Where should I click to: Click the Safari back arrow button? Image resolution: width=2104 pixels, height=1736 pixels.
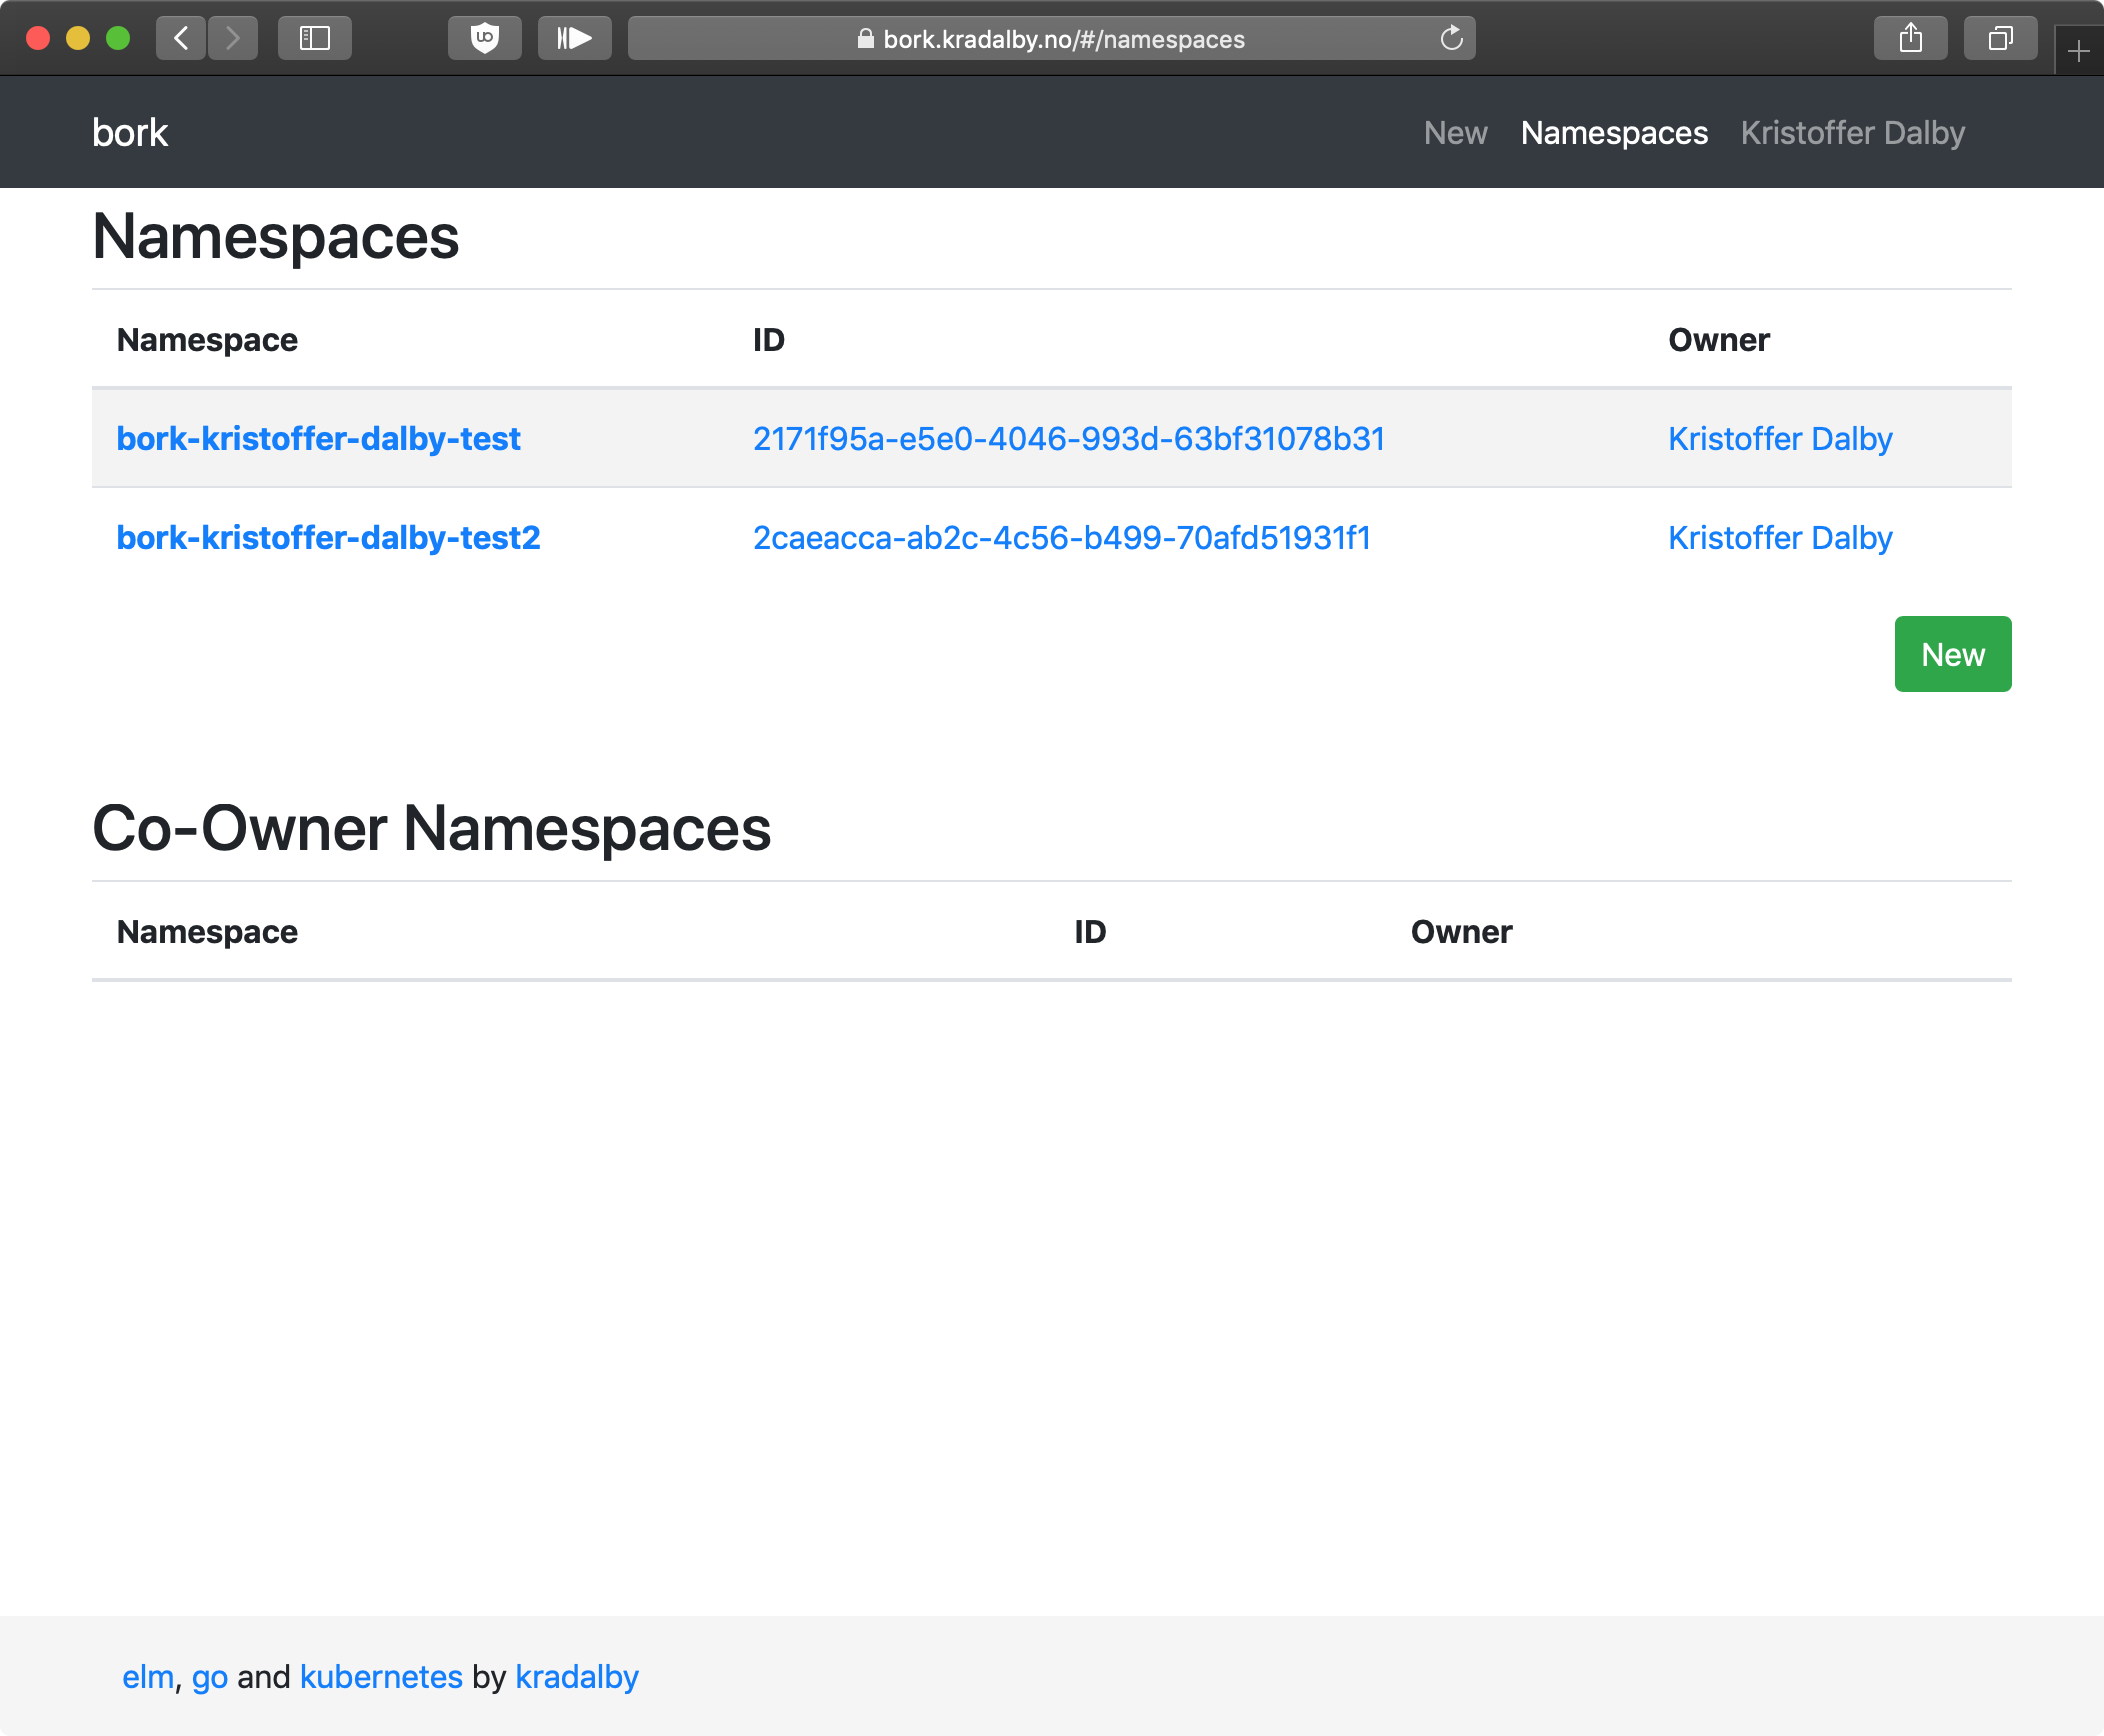[x=181, y=39]
